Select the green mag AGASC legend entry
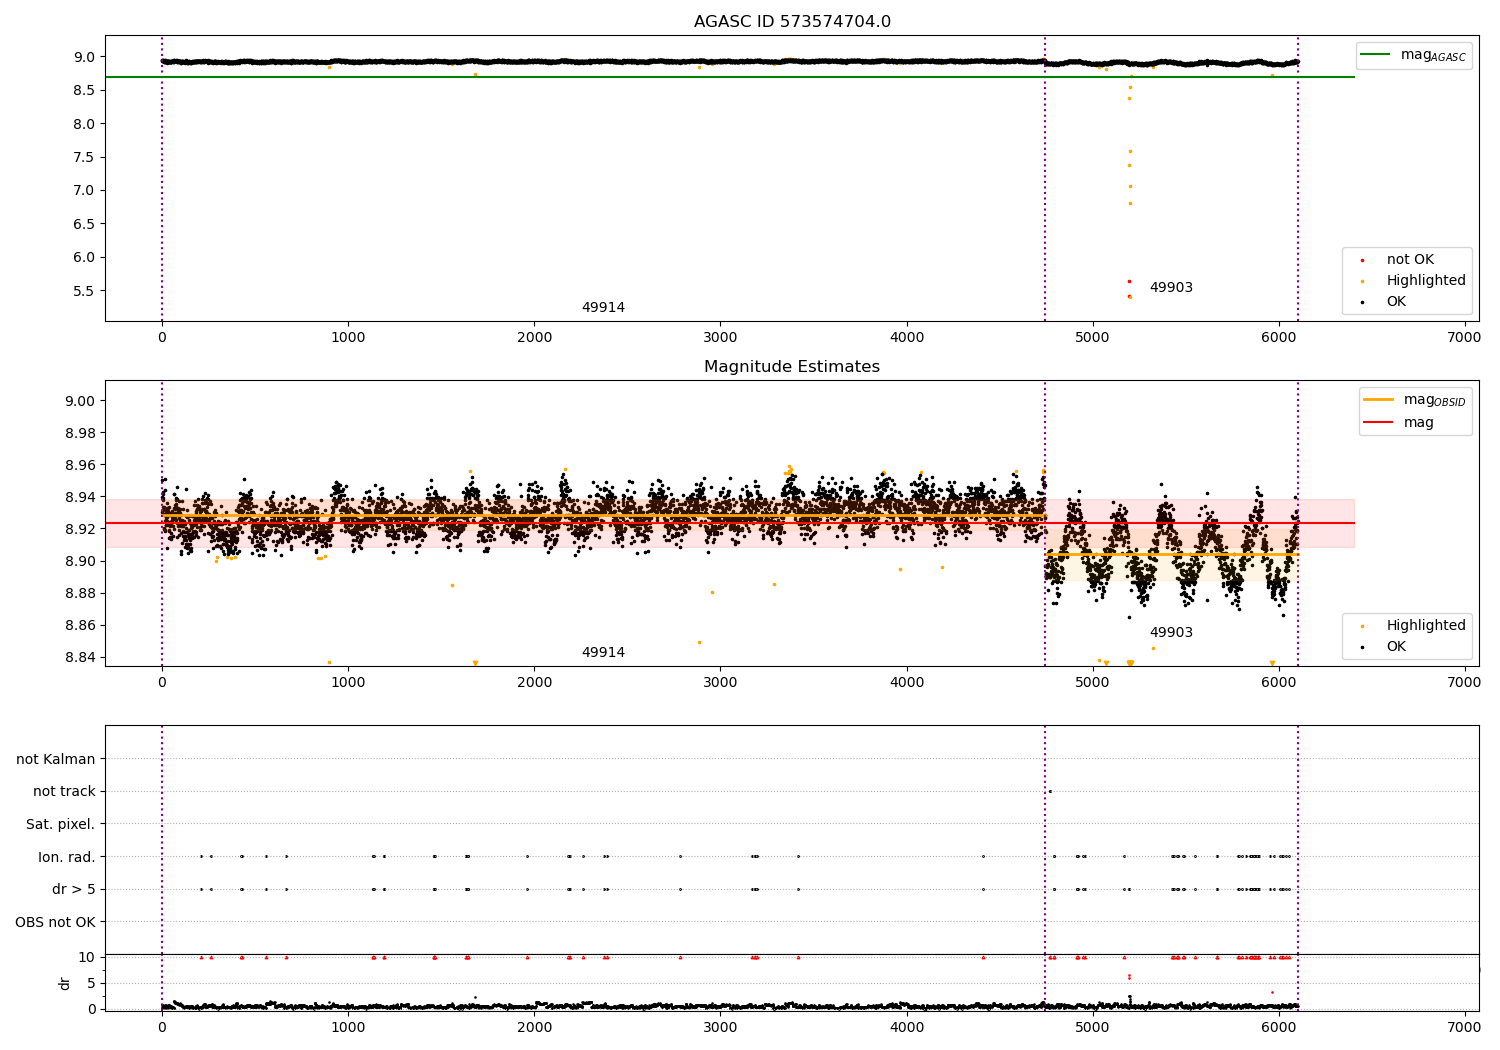Screen dimensions: 1500x1050 (x=1413, y=55)
